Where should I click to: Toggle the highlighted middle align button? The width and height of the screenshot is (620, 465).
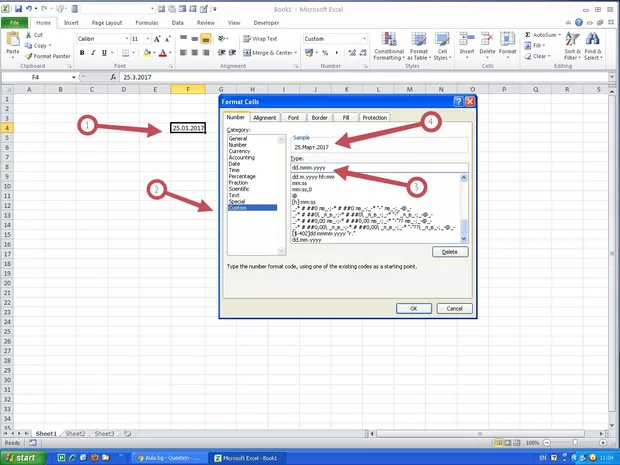click(x=205, y=39)
